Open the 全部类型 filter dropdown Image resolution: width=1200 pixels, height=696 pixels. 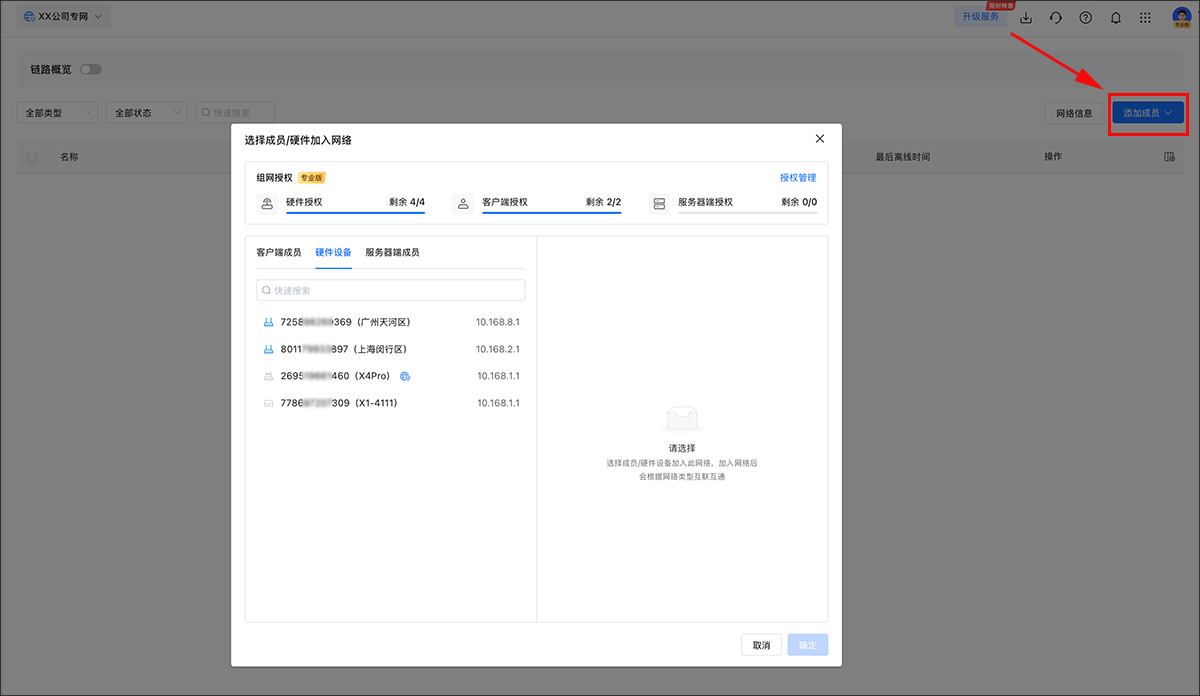point(57,113)
